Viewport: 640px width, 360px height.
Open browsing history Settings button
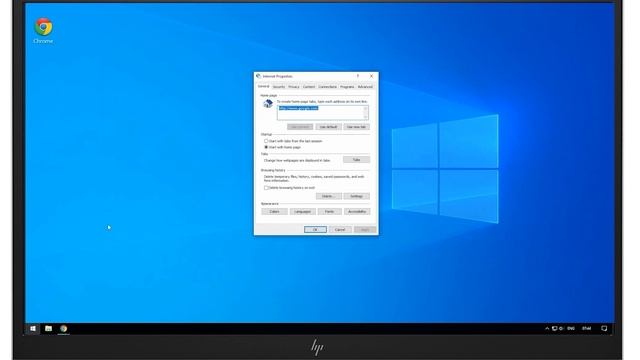356,196
